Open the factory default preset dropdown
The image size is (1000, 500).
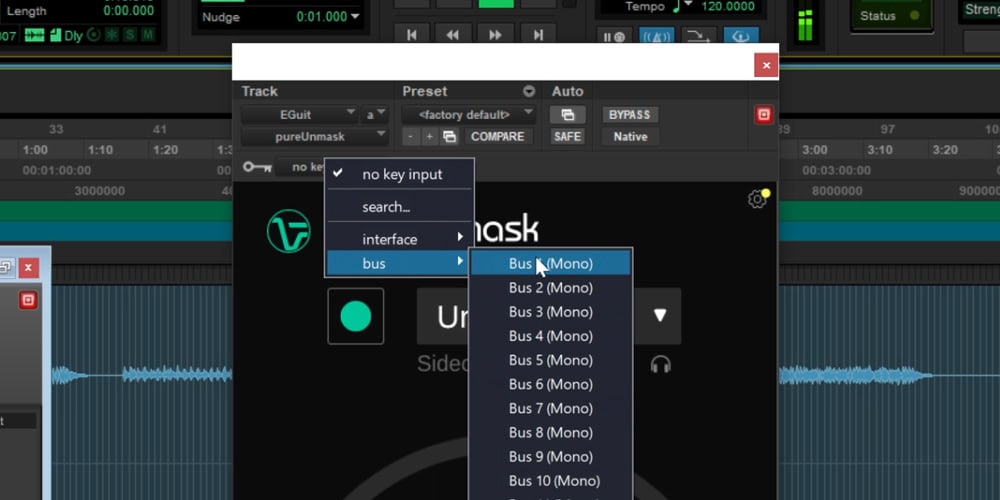tap(468, 115)
